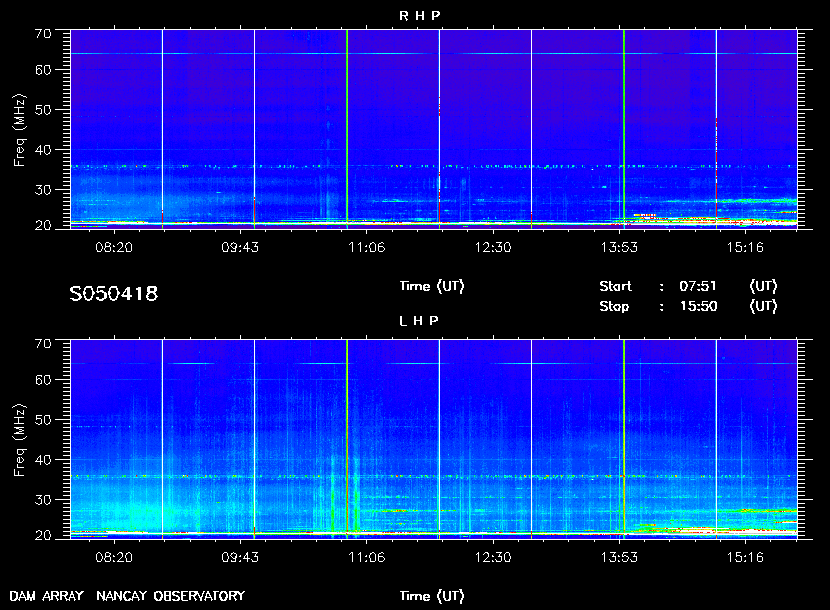Click the 09:43 time tick under LHP plot
This screenshot has height=610, width=830.
coord(240,558)
